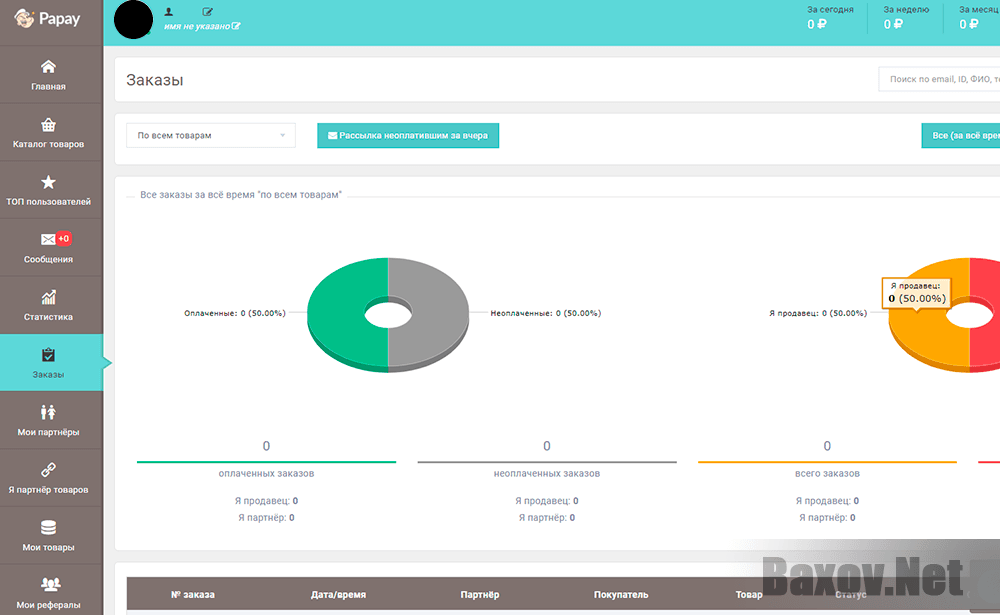Screen dimensions: 1000x615
Task: Open Сообщения envelope icon with counter badge
Action: [49, 239]
